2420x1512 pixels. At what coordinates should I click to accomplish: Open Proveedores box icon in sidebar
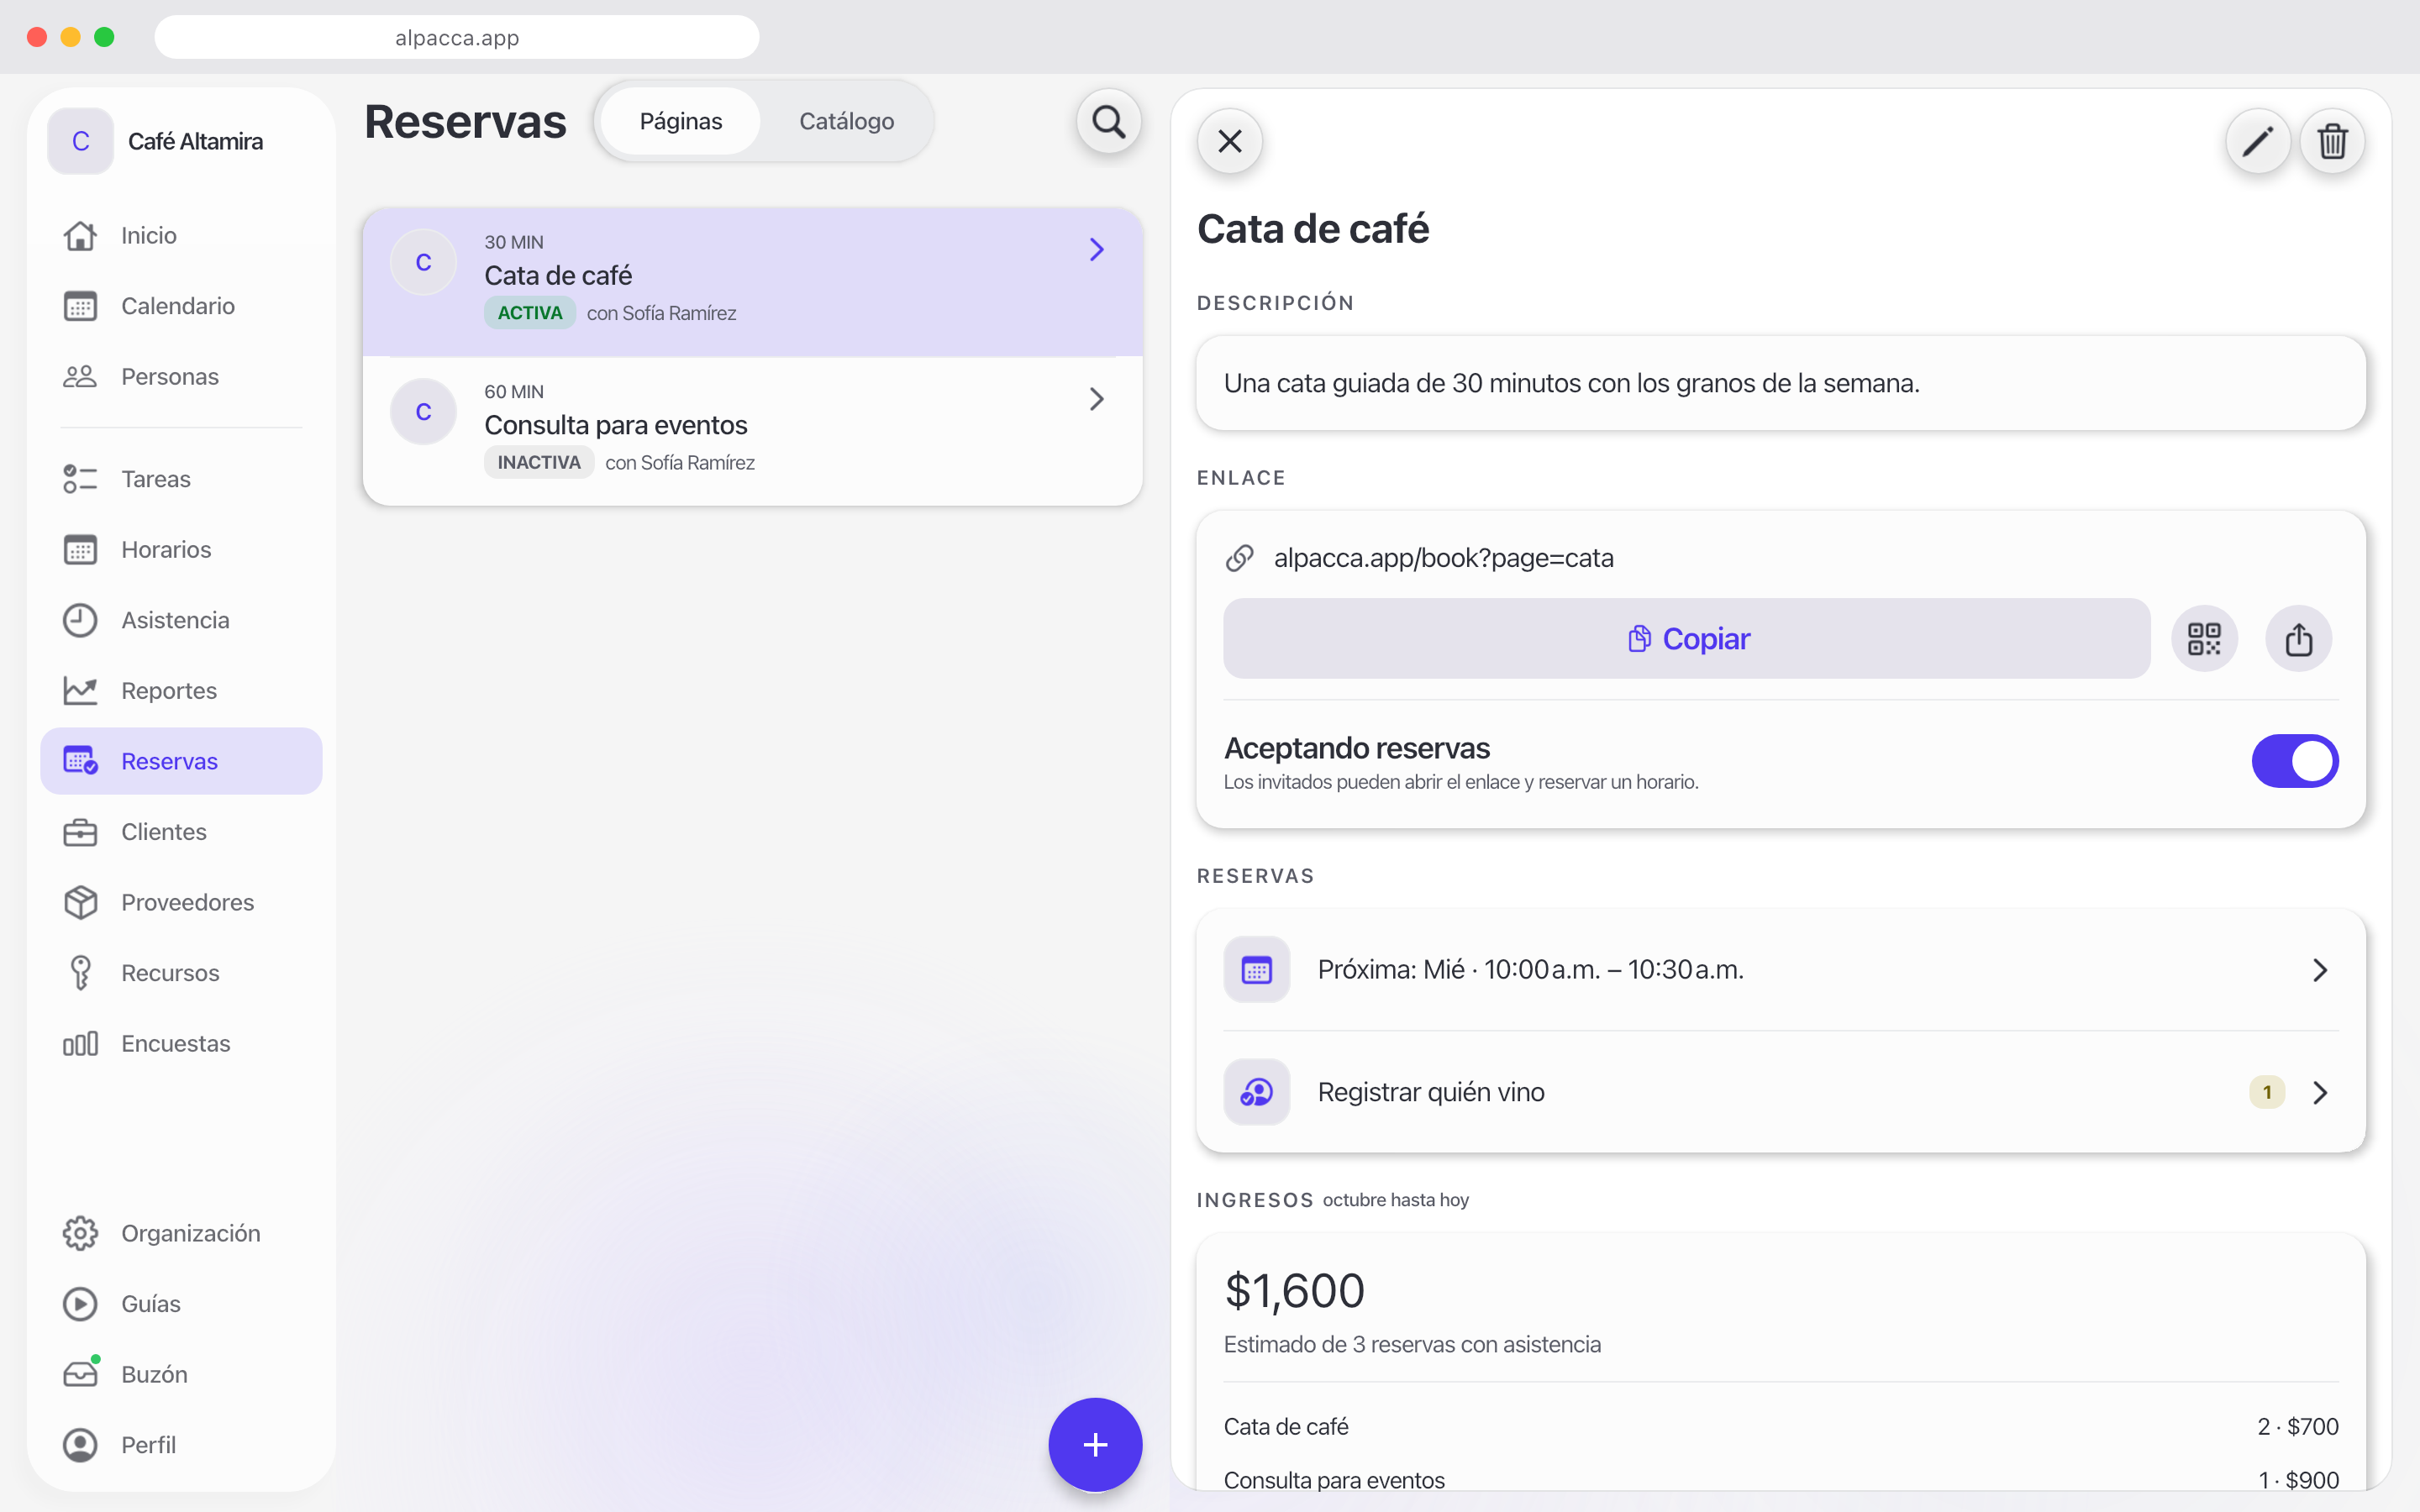[80, 902]
